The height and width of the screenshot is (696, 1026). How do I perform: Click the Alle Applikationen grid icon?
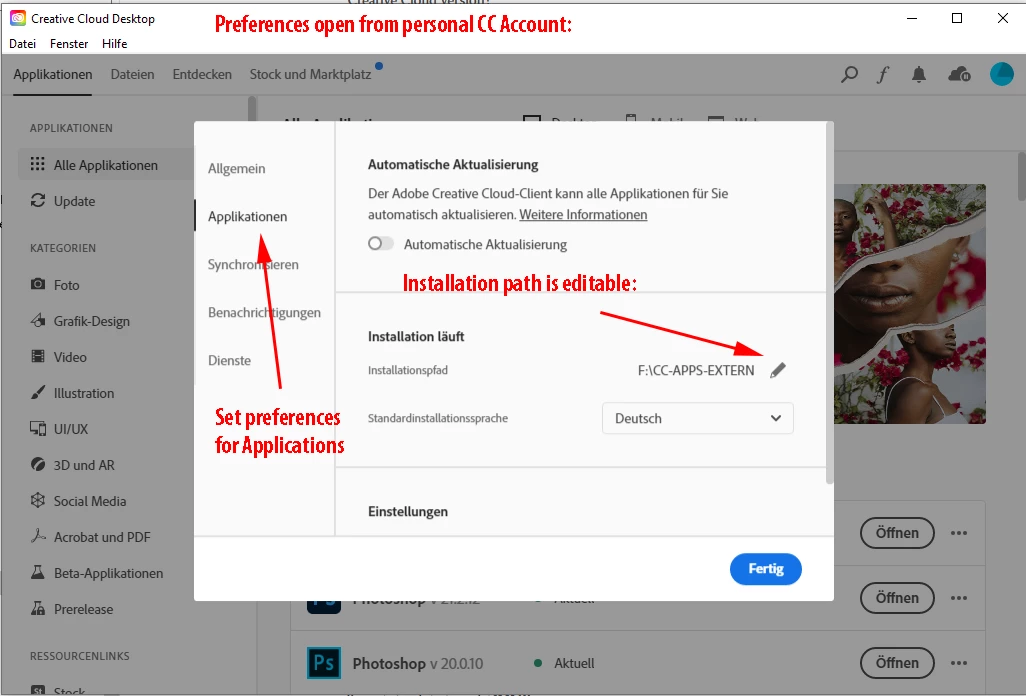pos(38,164)
